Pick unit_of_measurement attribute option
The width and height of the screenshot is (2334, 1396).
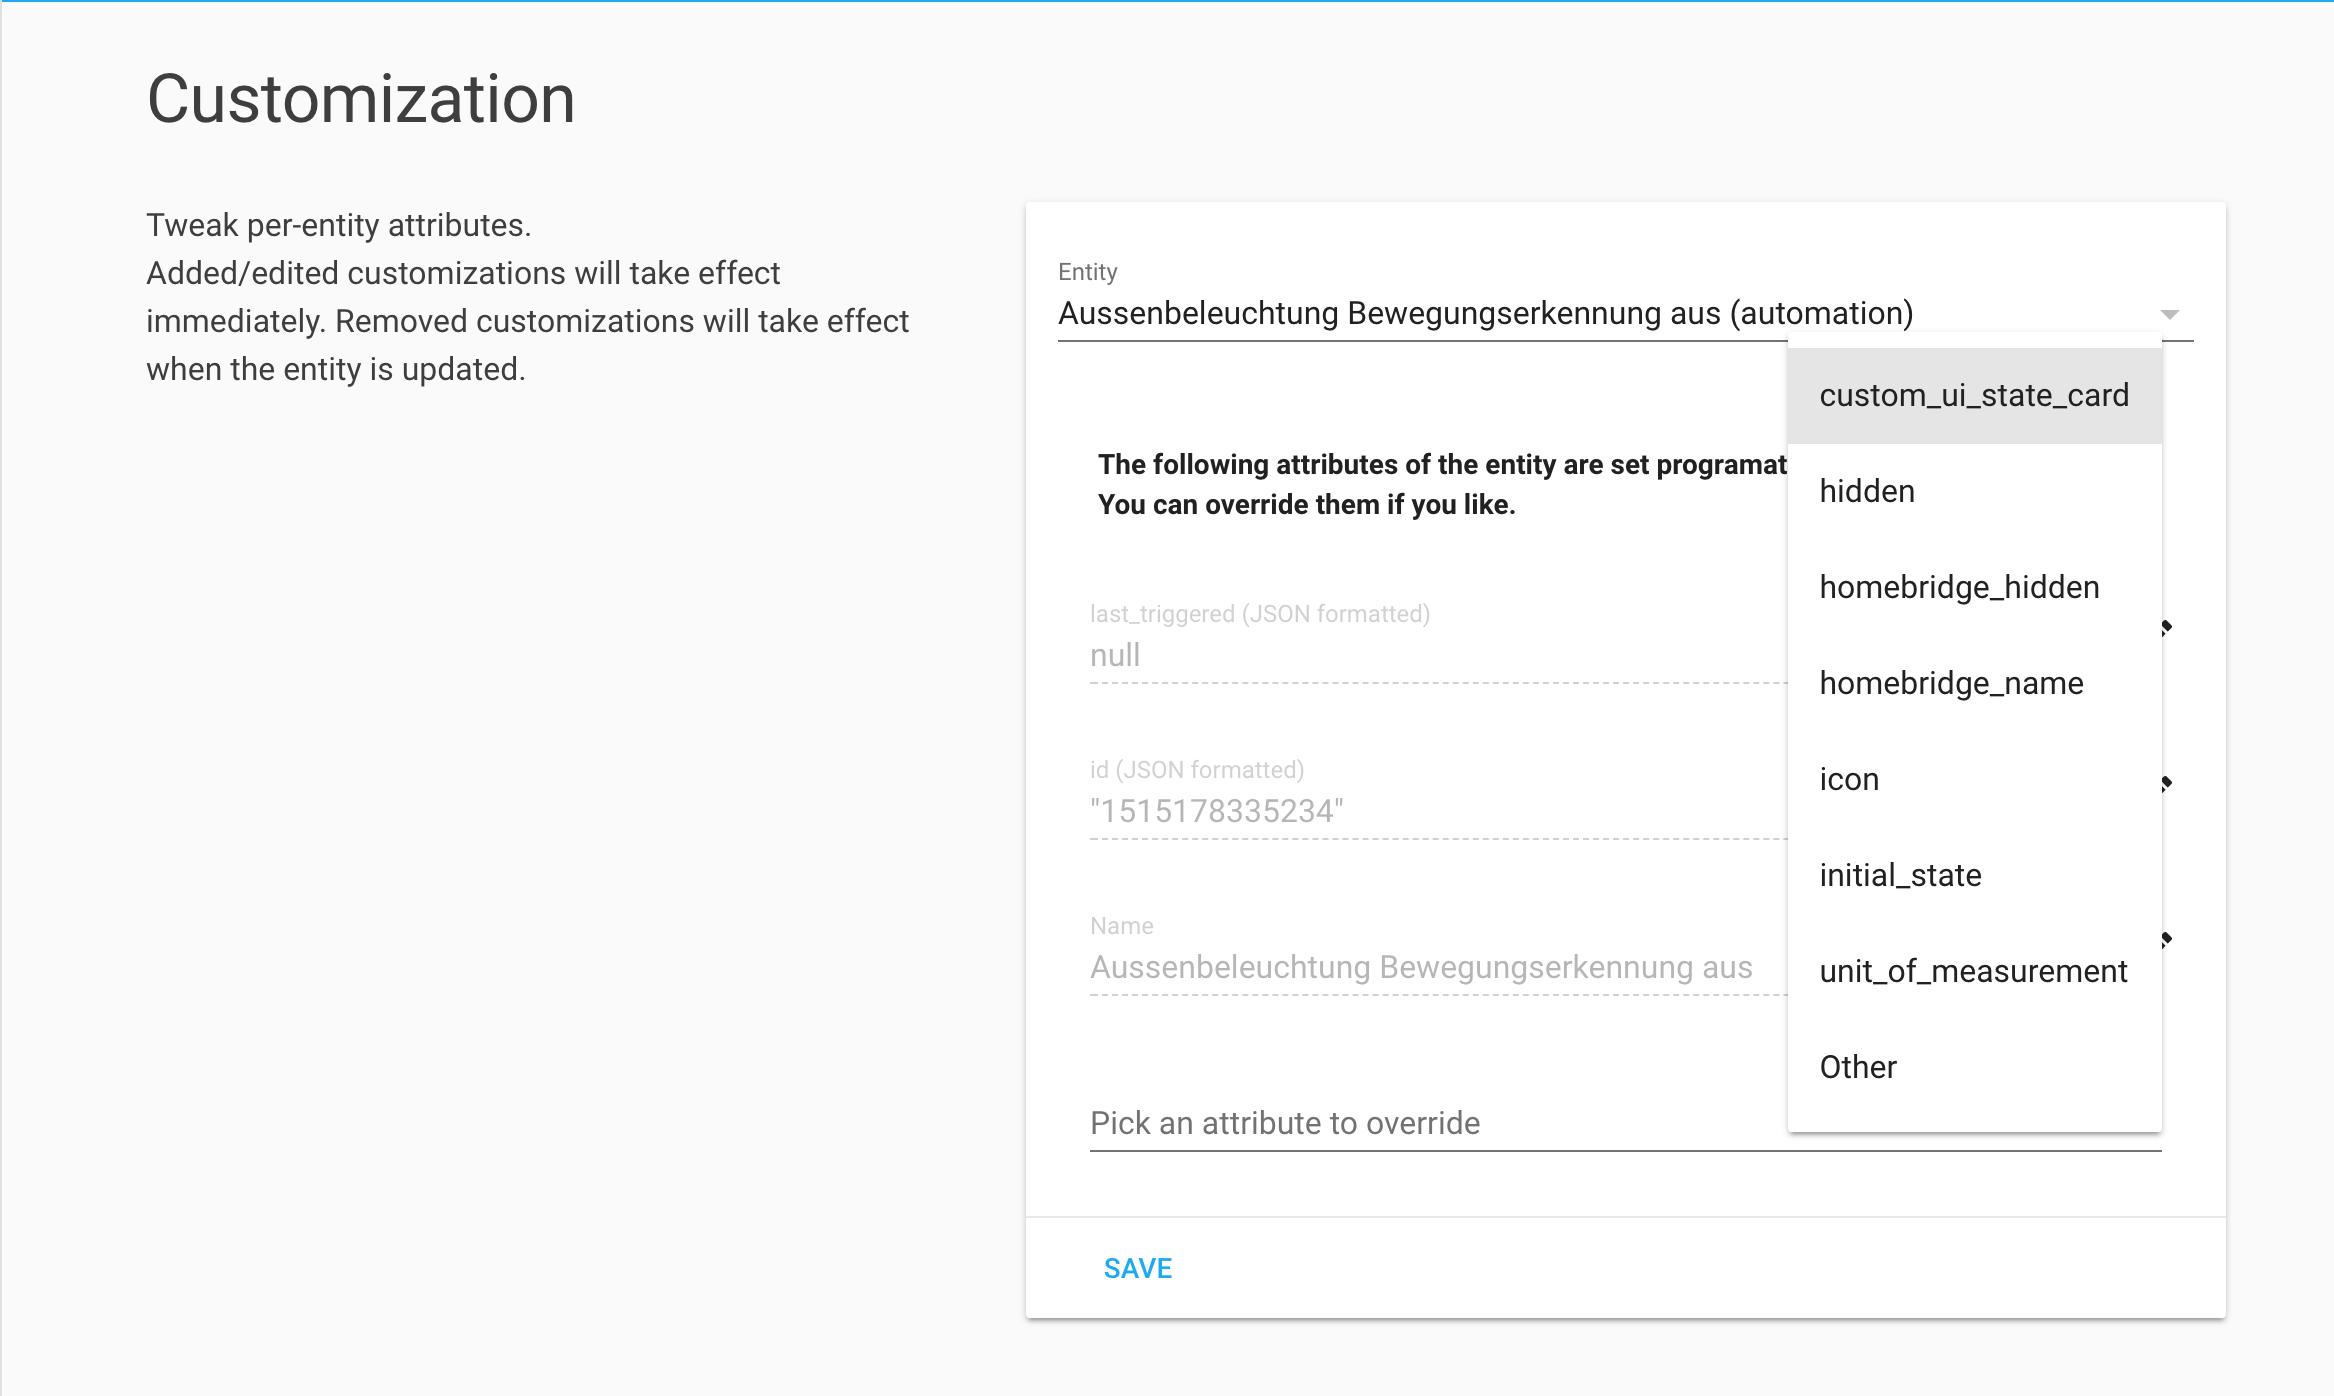tap(1973, 972)
